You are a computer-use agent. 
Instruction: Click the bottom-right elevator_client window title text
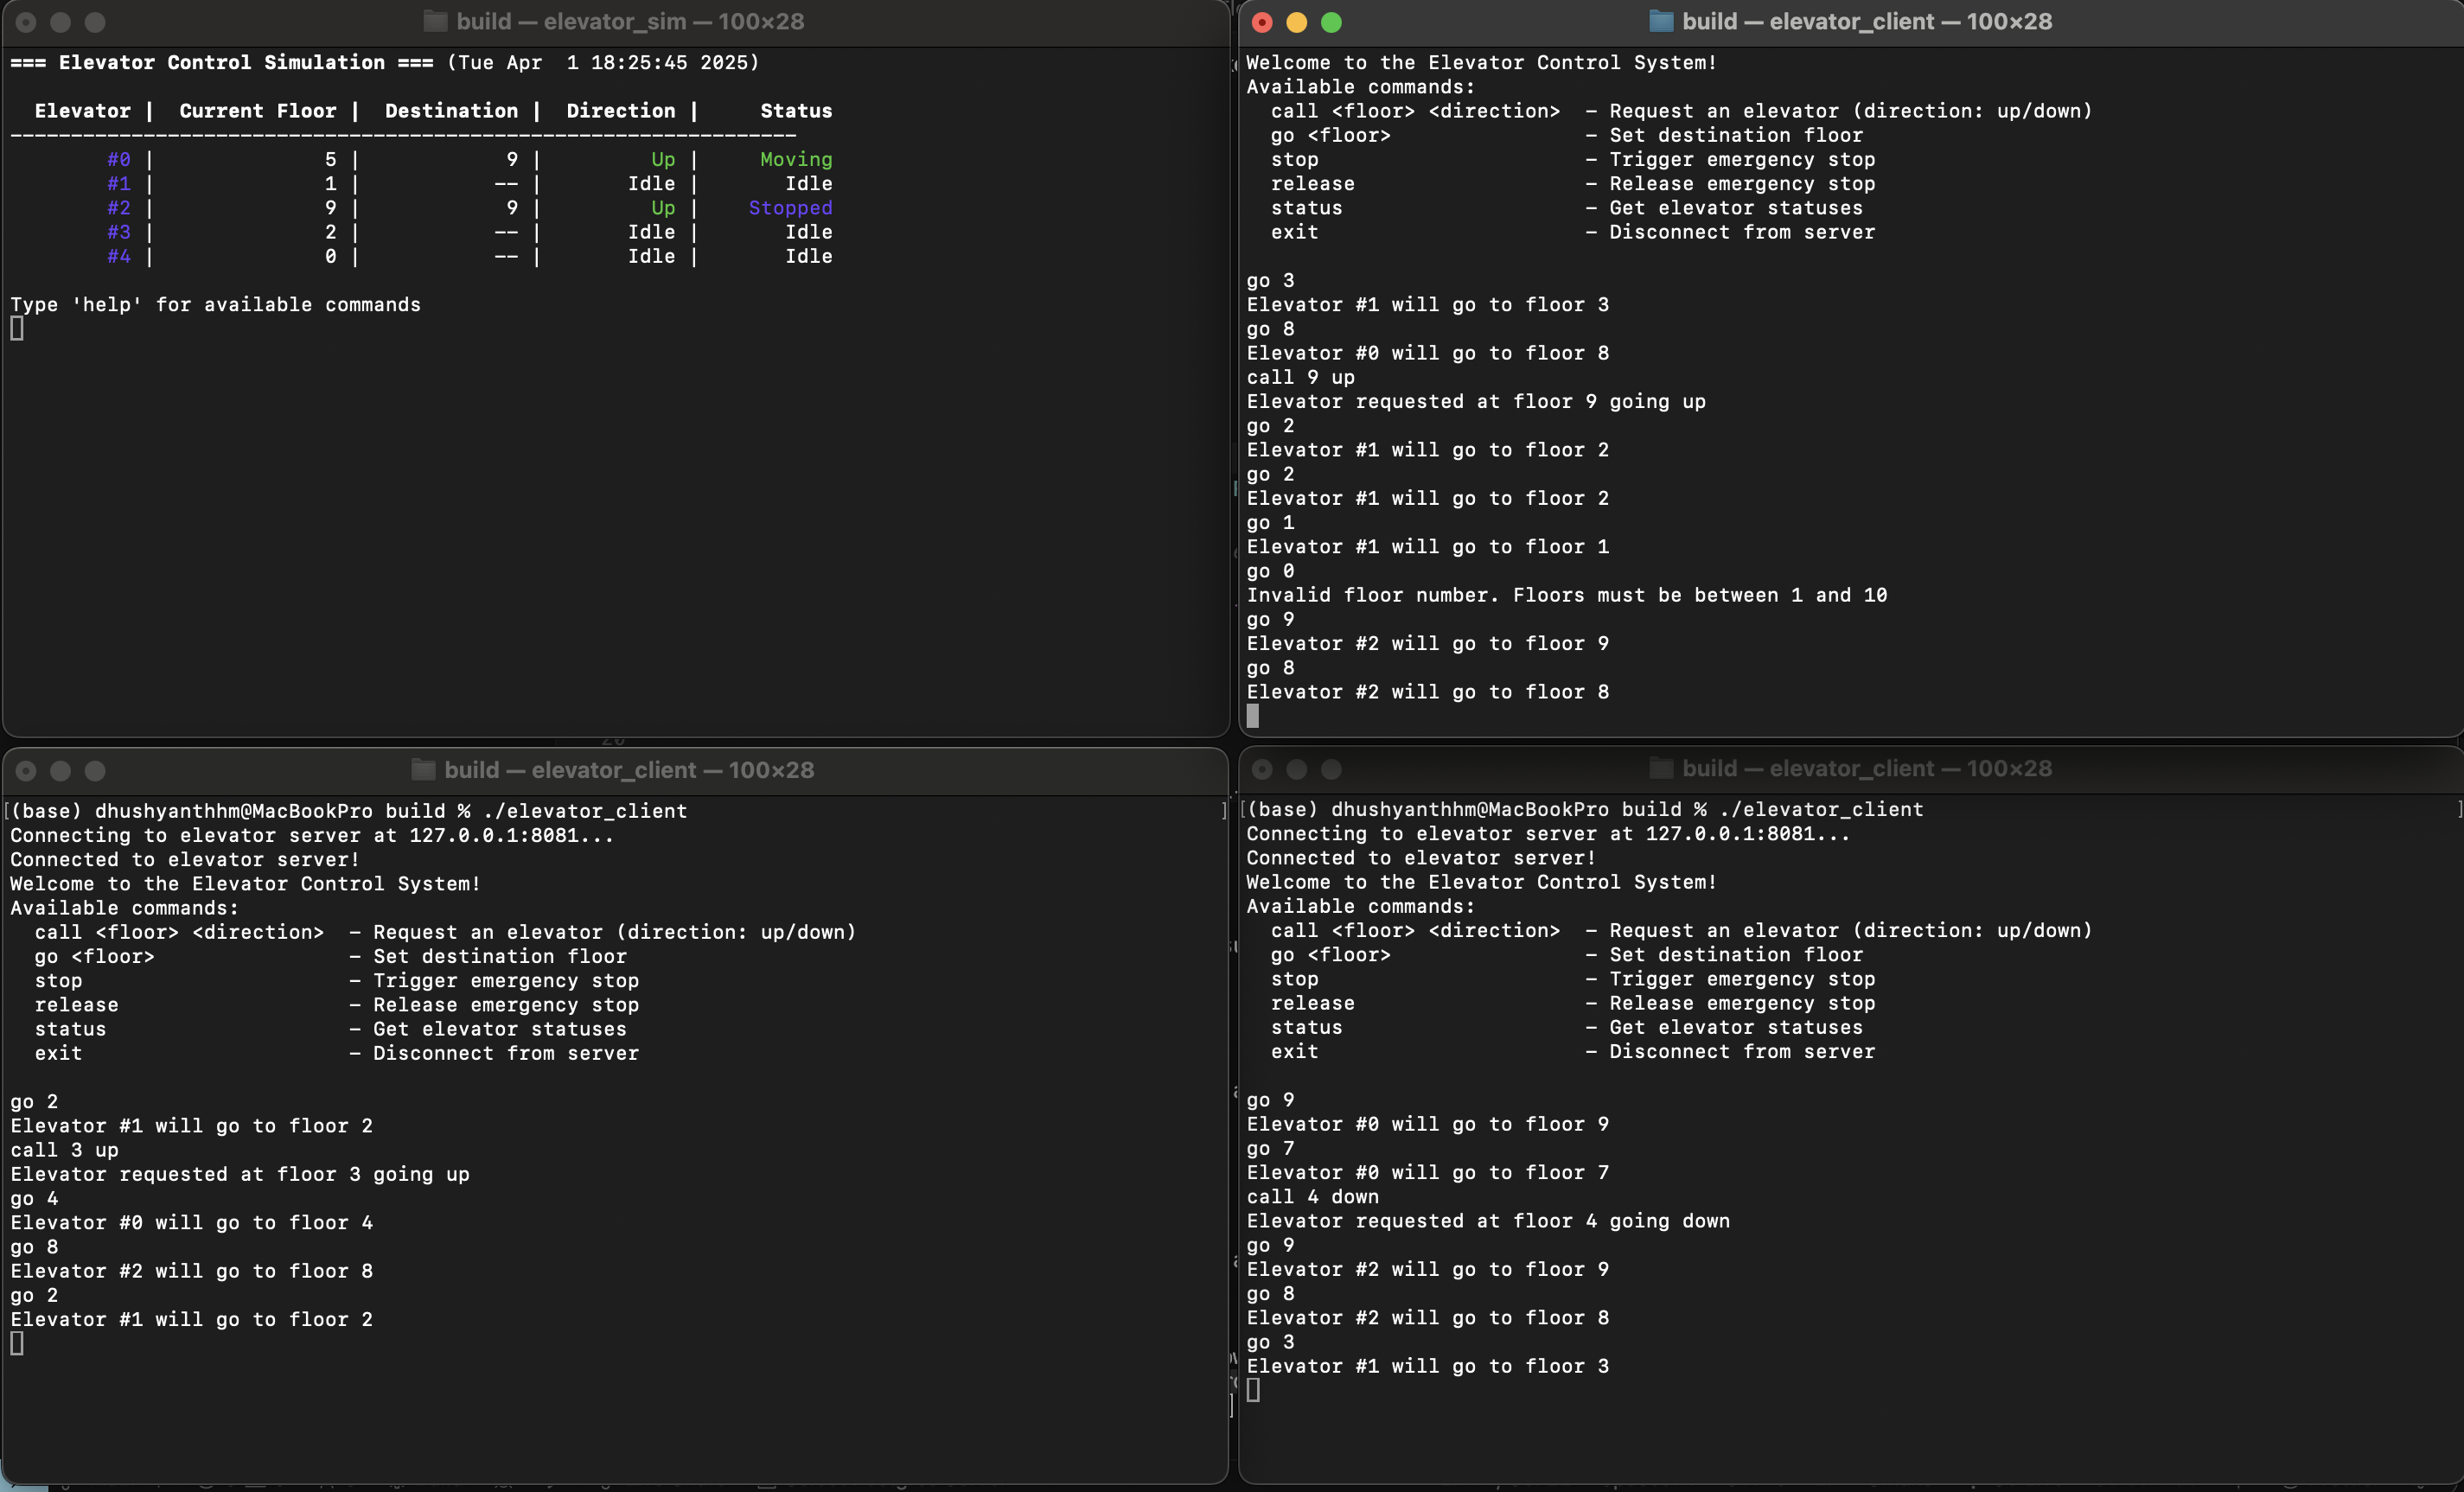(x=1866, y=768)
